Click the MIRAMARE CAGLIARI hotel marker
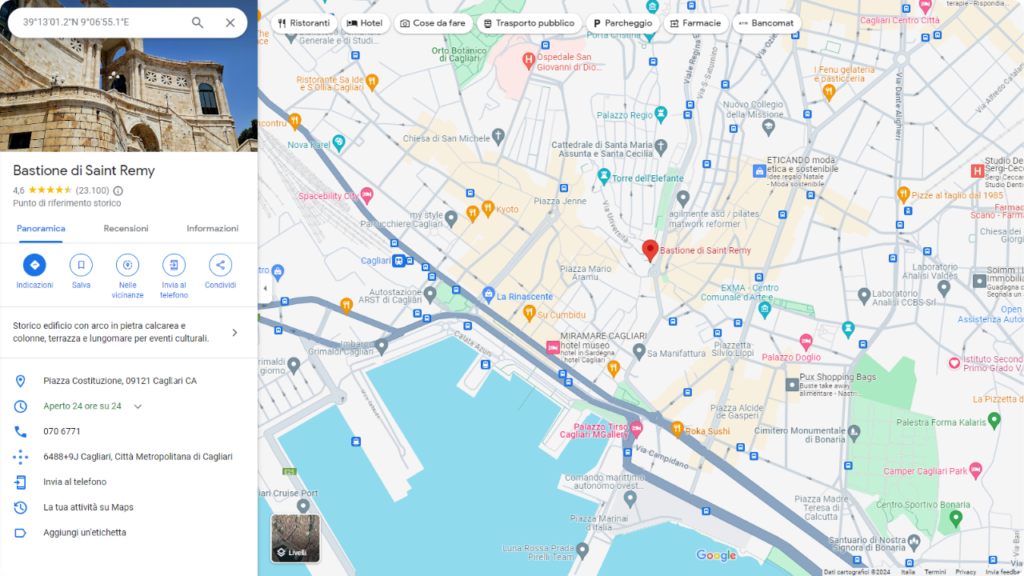The image size is (1024, 576). [x=553, y=347]
